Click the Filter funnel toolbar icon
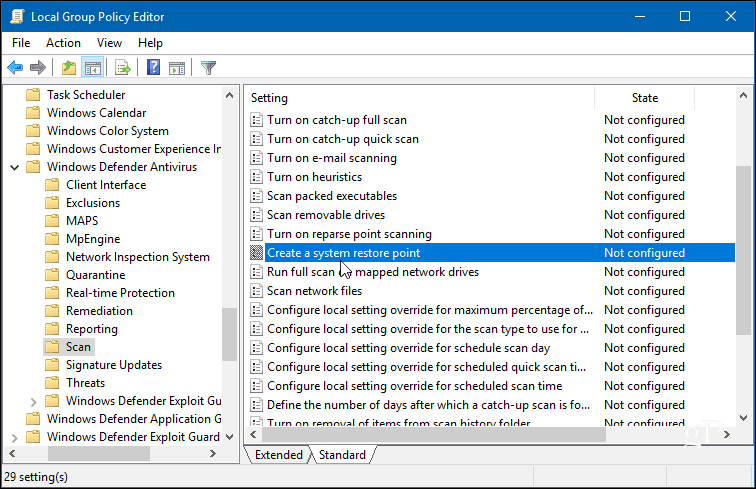Image resolution: width=756 pixels, height=489 pixels. click(x=208, y=68)
